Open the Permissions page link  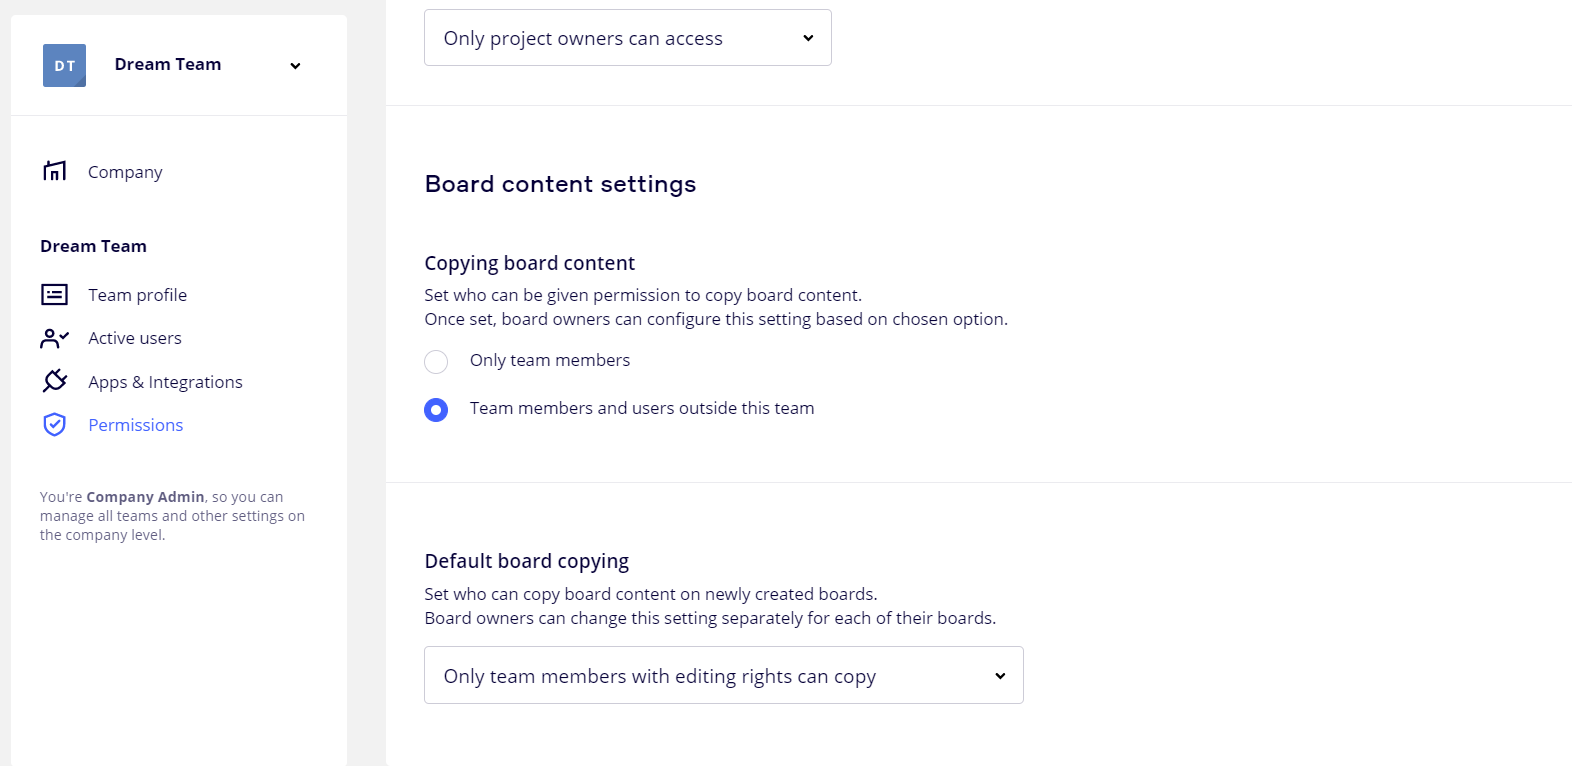pos(136,425)
